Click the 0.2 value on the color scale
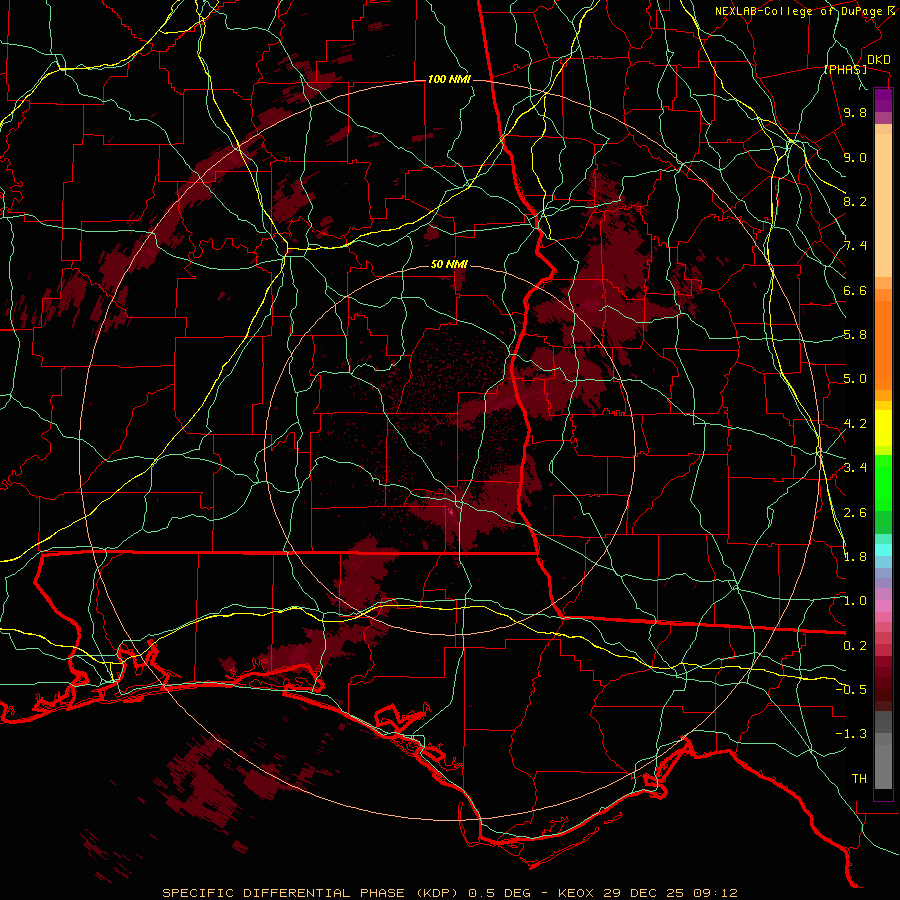This screenshot has width=900, height=900. [855, 646]
